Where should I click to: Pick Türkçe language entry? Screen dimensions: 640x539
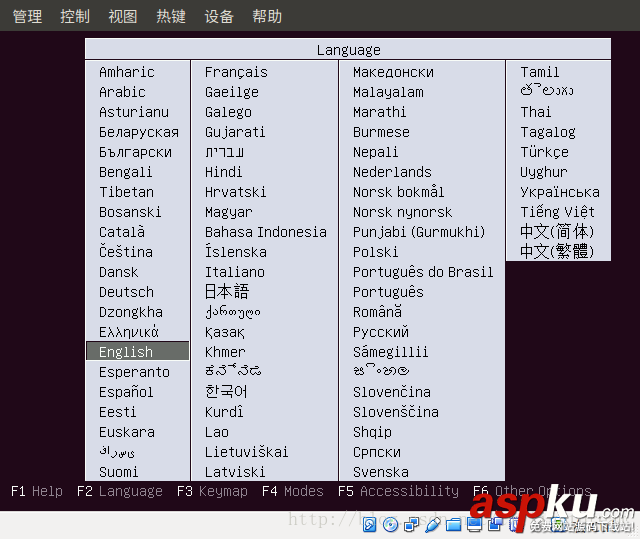click(544, 152)
